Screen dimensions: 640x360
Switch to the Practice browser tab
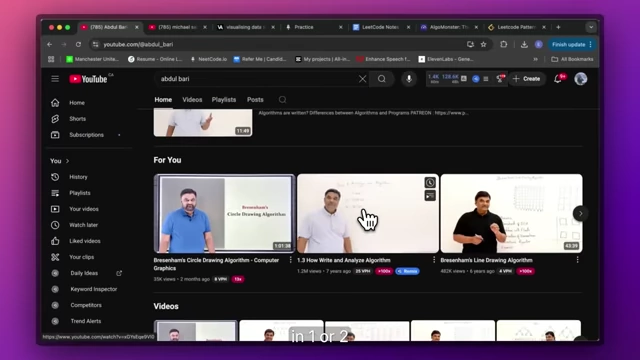click(x=313, y=27)
